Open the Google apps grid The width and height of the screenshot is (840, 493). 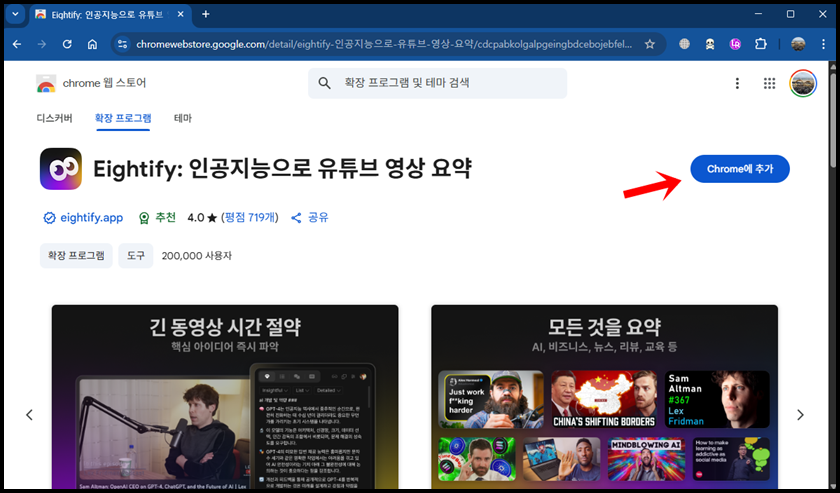769,83
